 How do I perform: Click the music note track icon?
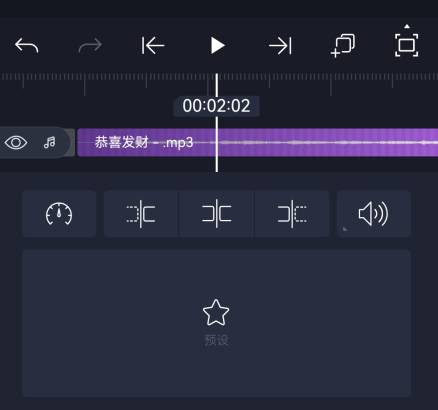pyautogui.click(x=50, y=143)
